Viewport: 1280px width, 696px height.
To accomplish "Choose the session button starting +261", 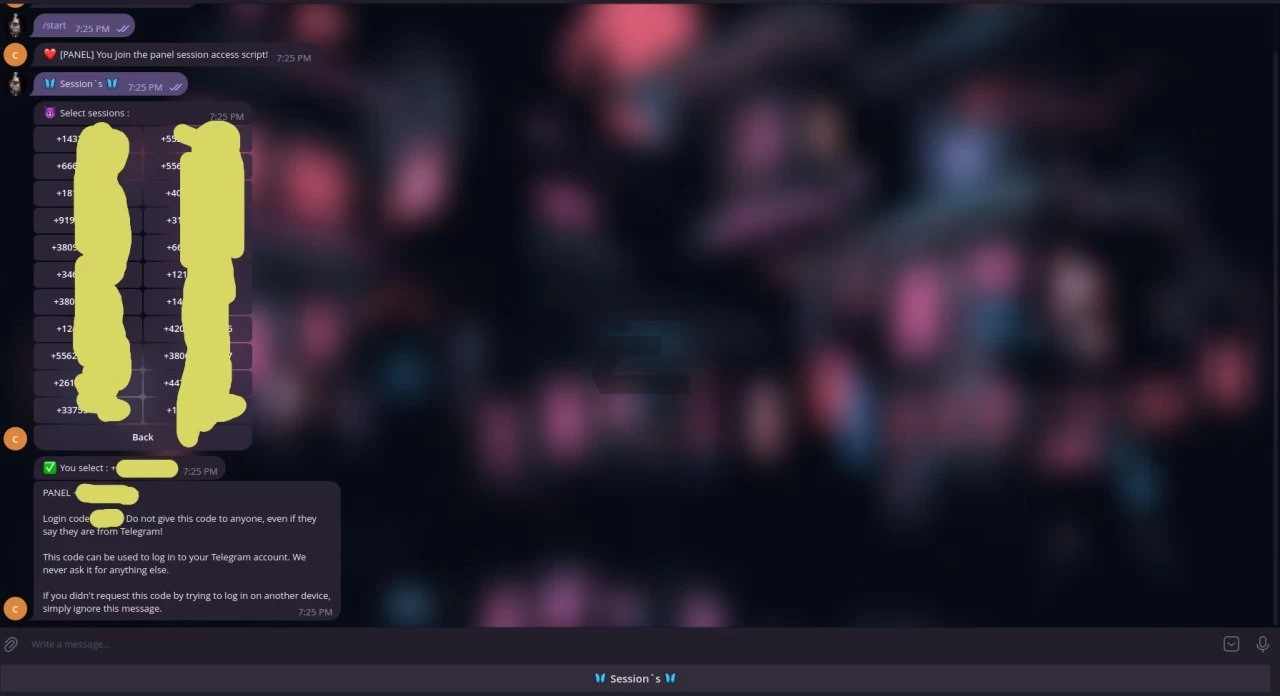I will pos(88,383).
